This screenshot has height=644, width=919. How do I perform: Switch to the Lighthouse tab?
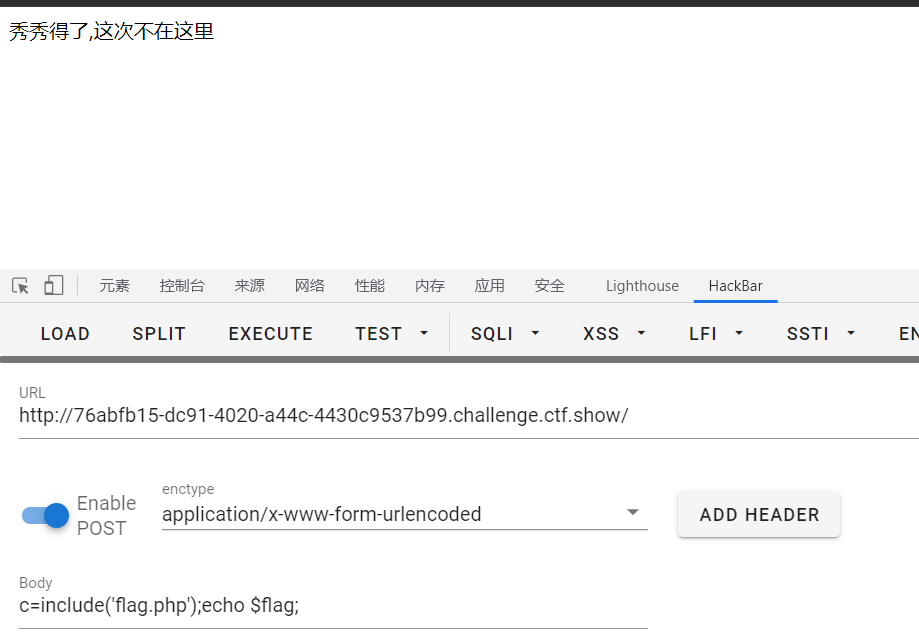pos(641,285)
